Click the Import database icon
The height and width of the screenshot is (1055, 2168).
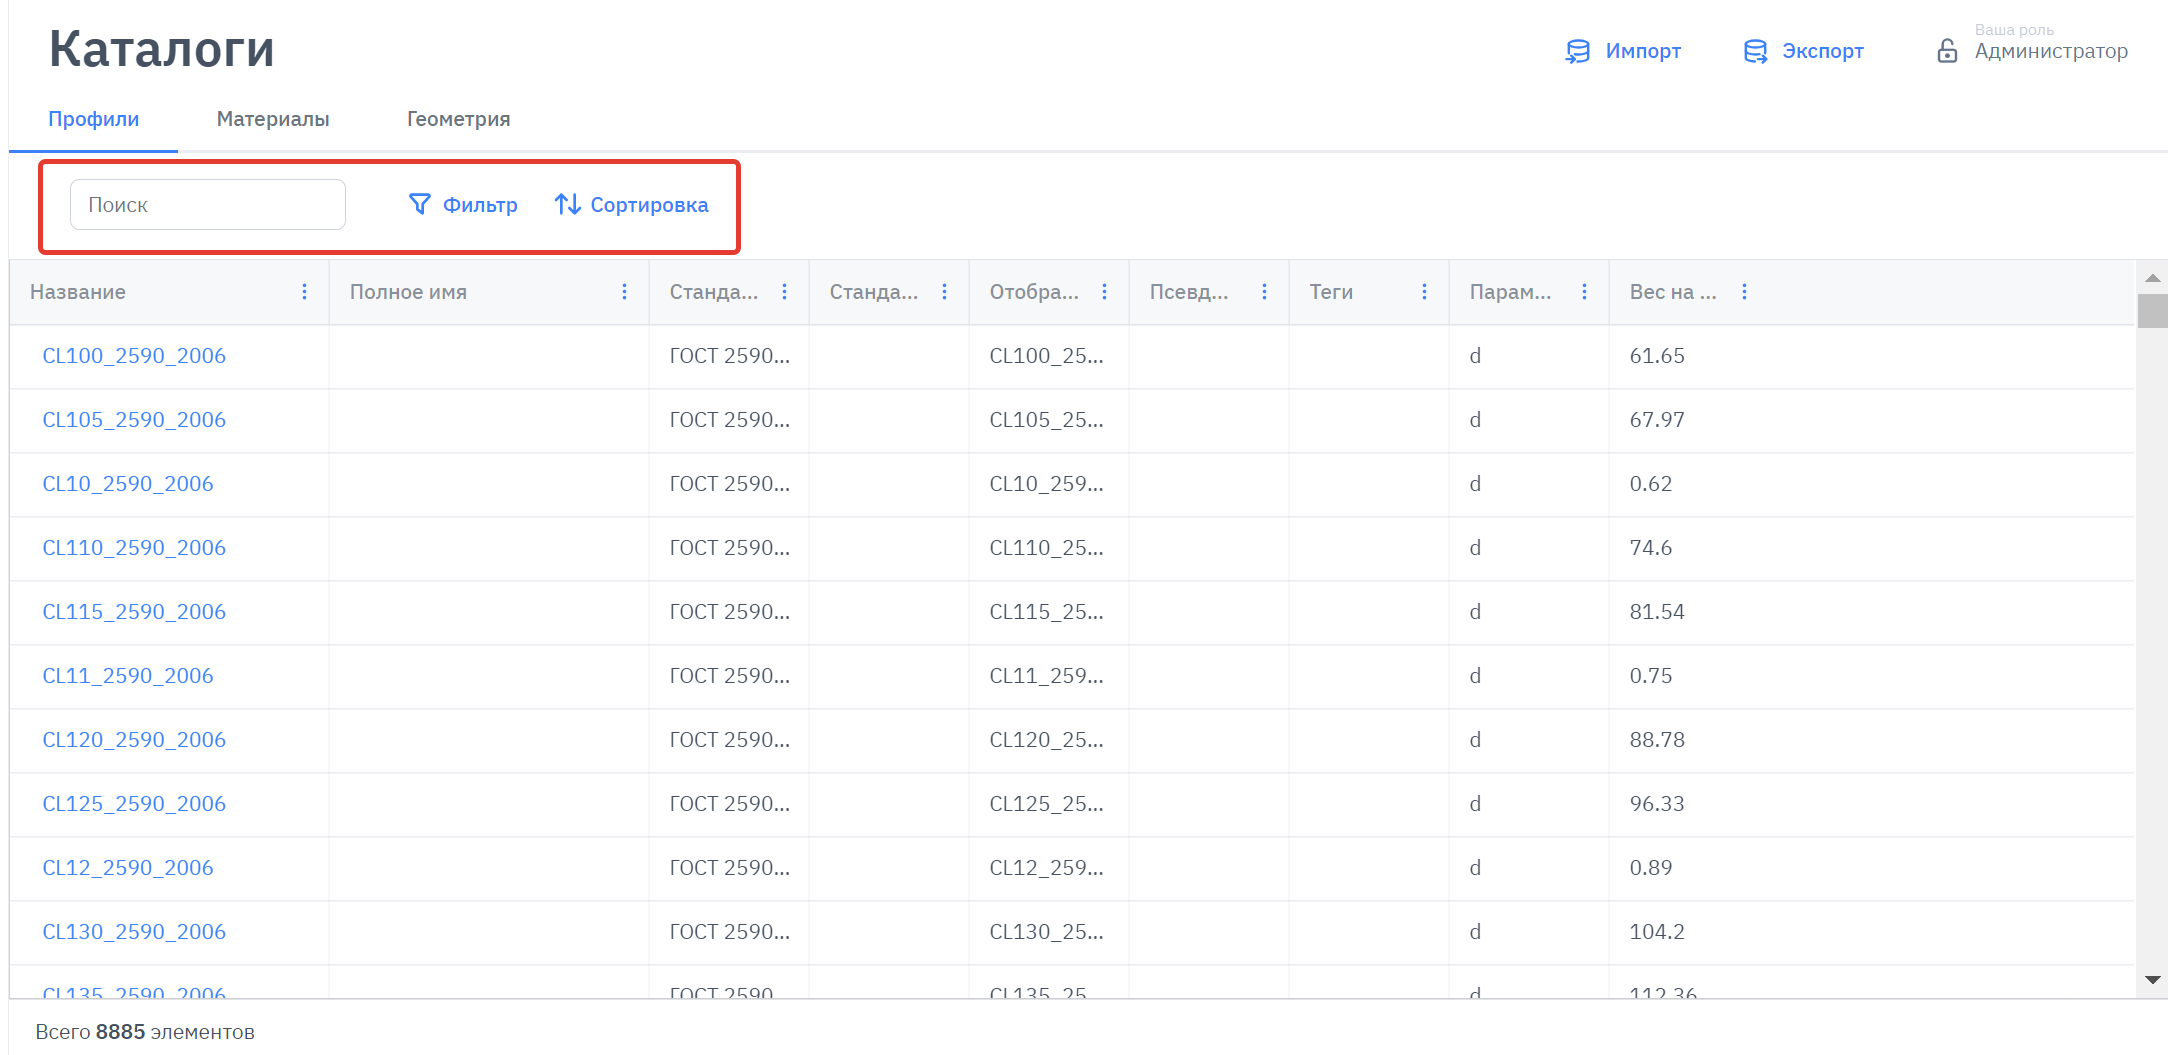1577,51
